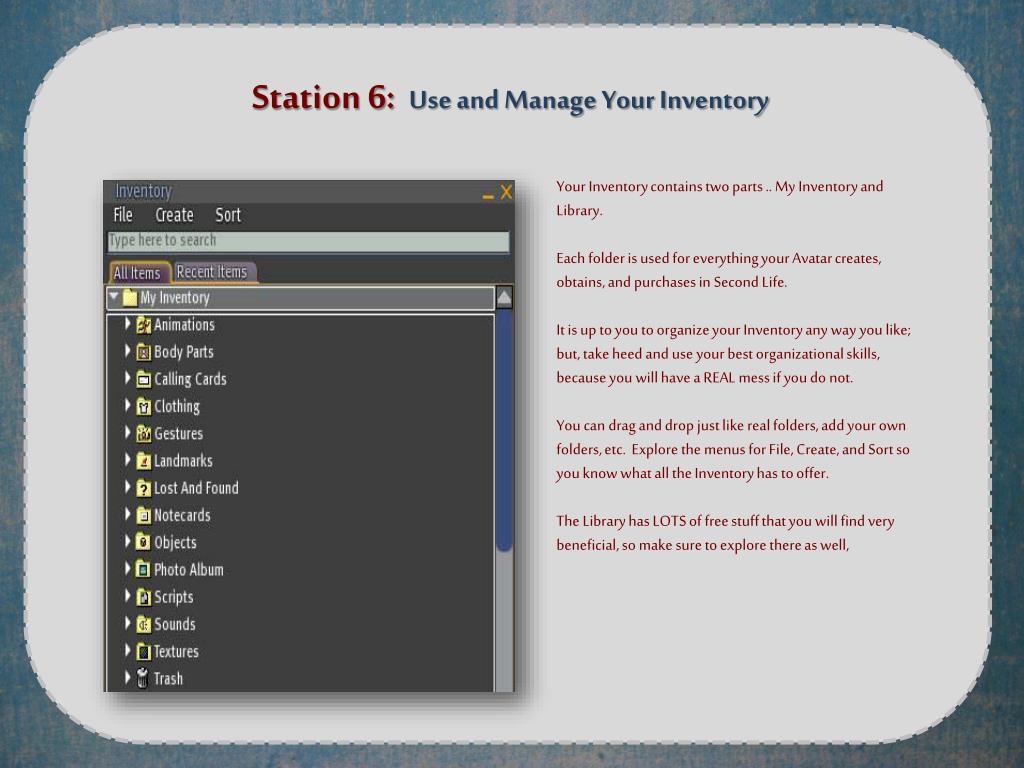Click the Clothing folder icon

click(144, 407)
